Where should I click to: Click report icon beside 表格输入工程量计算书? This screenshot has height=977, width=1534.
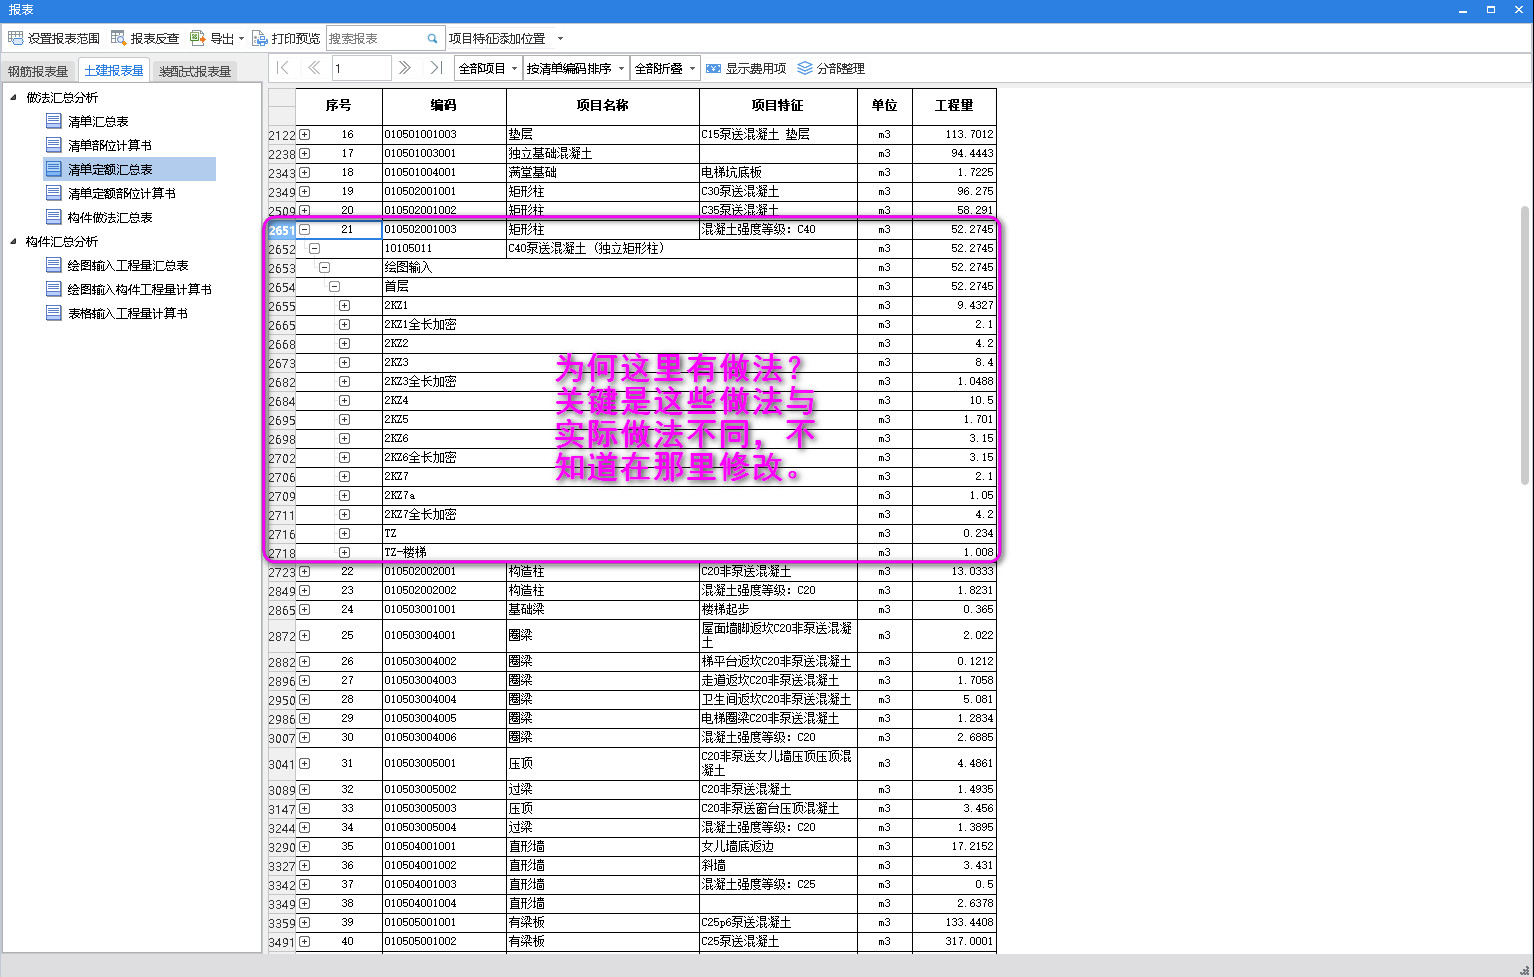tap(54, 313)
